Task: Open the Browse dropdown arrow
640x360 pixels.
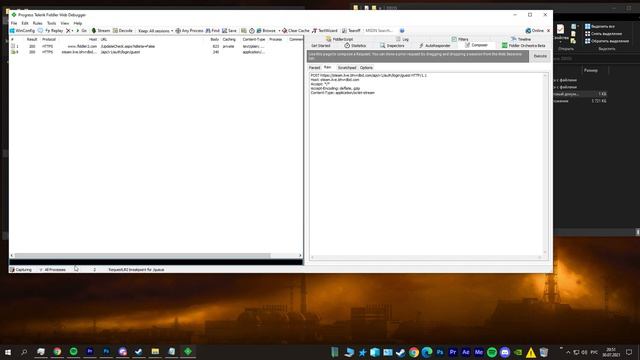Action: point(279,31)
